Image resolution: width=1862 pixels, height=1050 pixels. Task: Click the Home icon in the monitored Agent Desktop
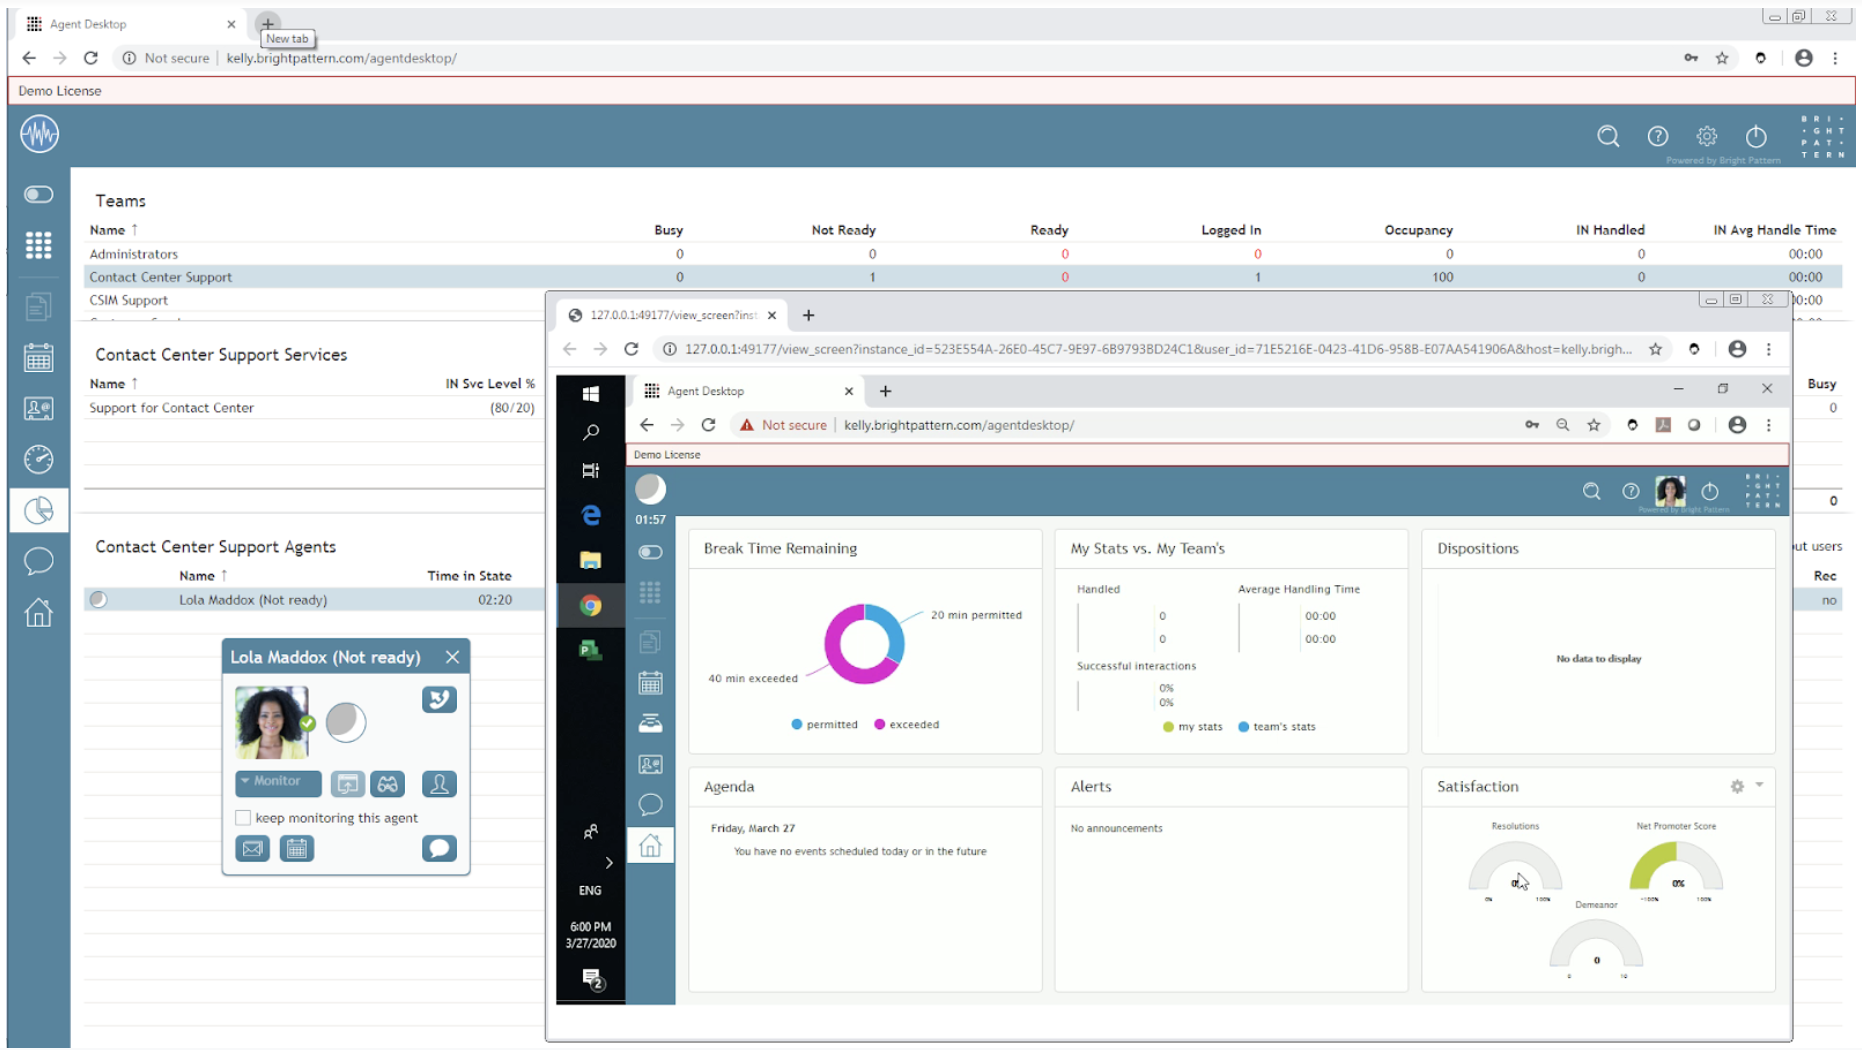pos(650,846)
